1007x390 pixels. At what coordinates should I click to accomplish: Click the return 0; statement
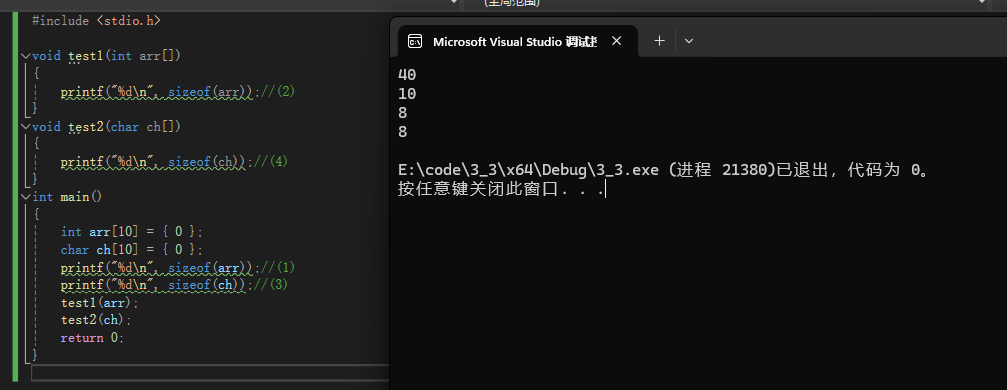click(92, 337)
